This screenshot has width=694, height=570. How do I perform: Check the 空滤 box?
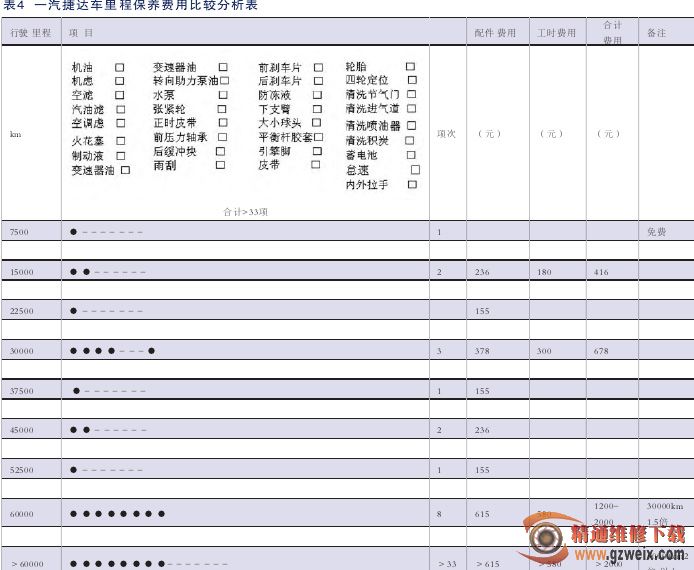click(x=120, y=95)
